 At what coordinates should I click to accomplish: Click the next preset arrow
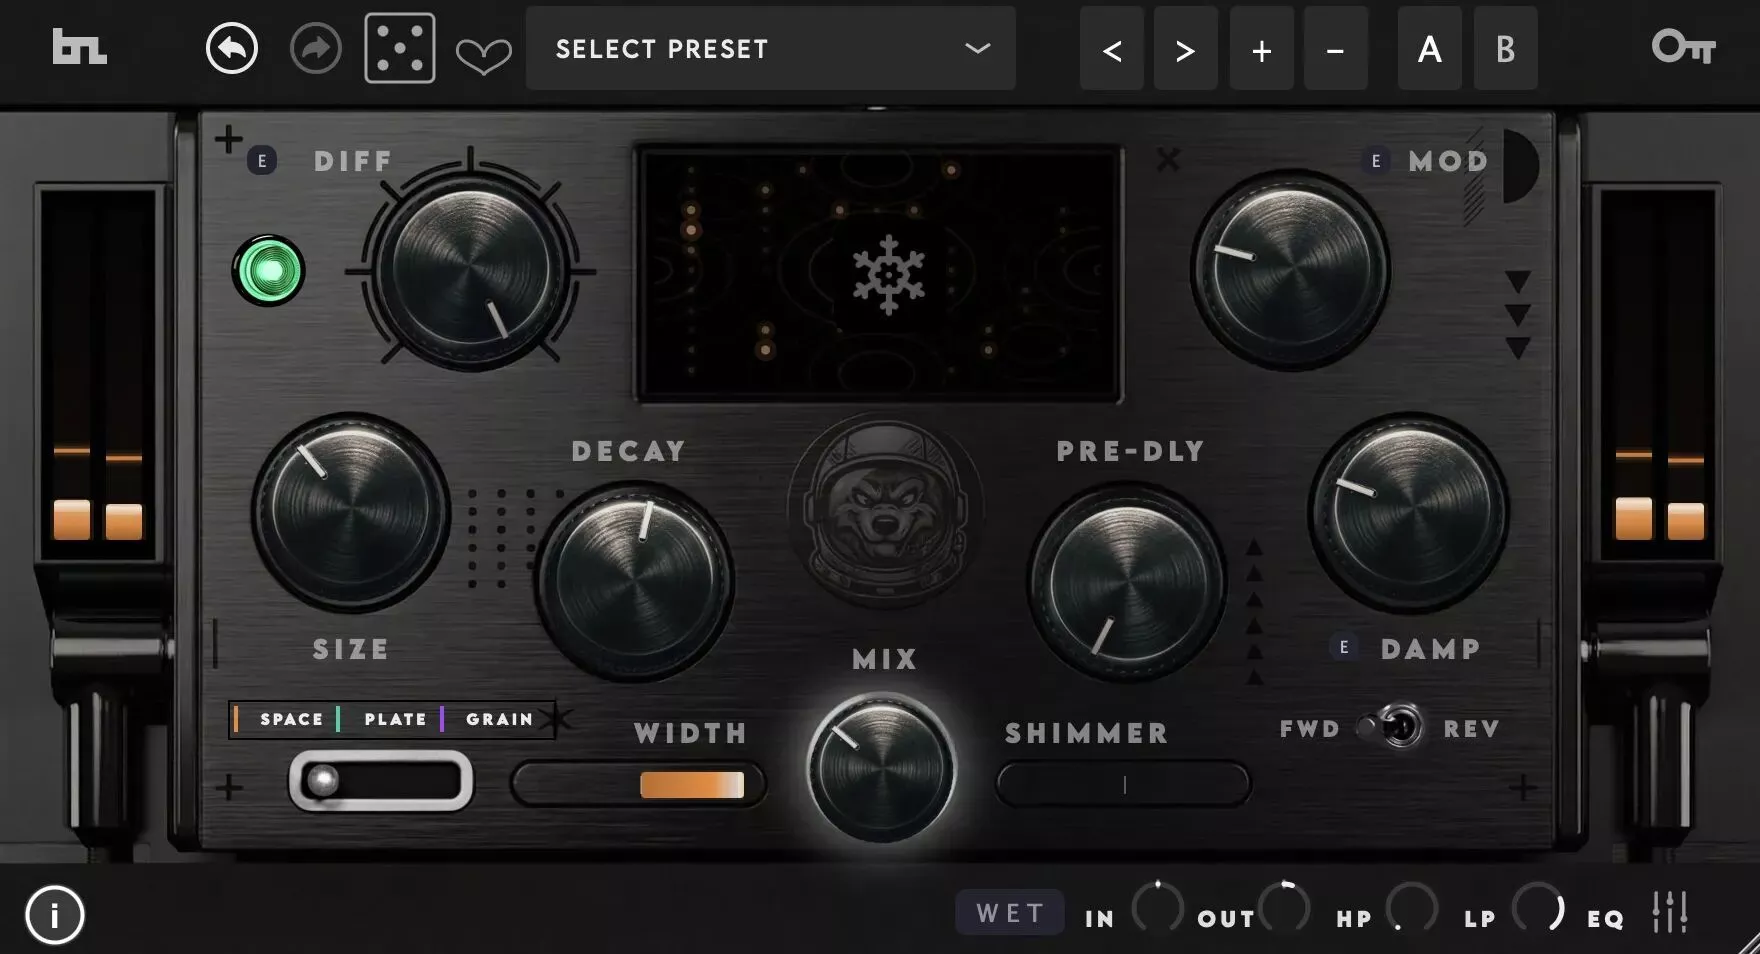click(x=1186, y=48)
